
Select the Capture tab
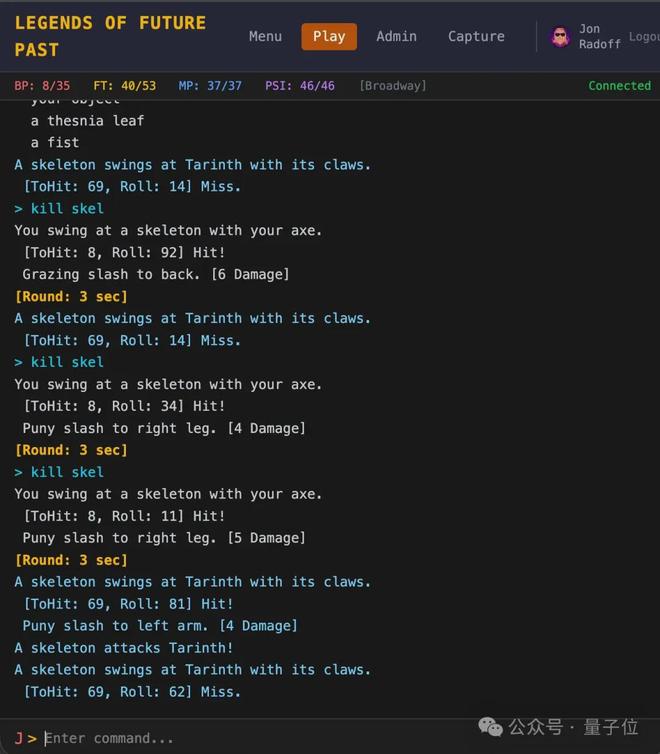pos(476,36)
